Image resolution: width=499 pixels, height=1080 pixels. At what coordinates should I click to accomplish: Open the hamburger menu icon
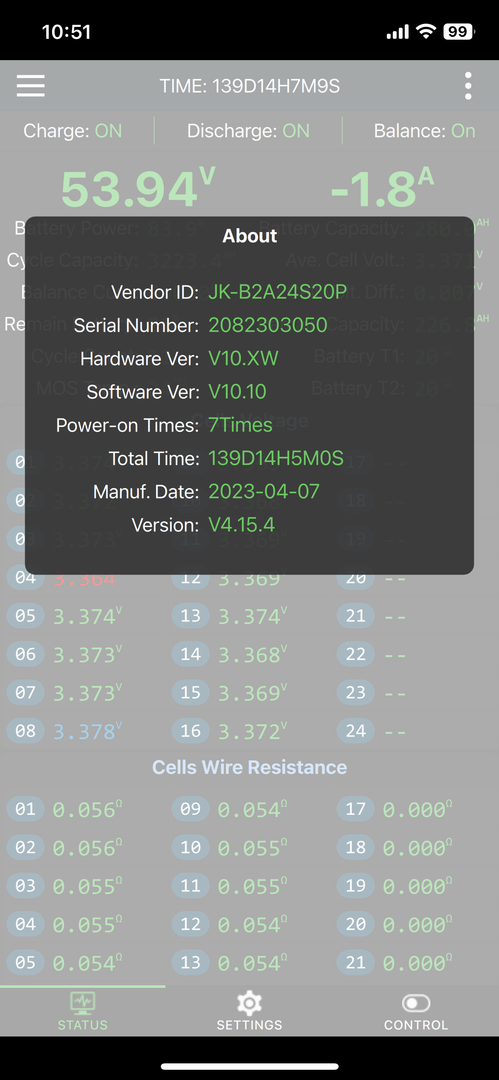pos(30,86)
